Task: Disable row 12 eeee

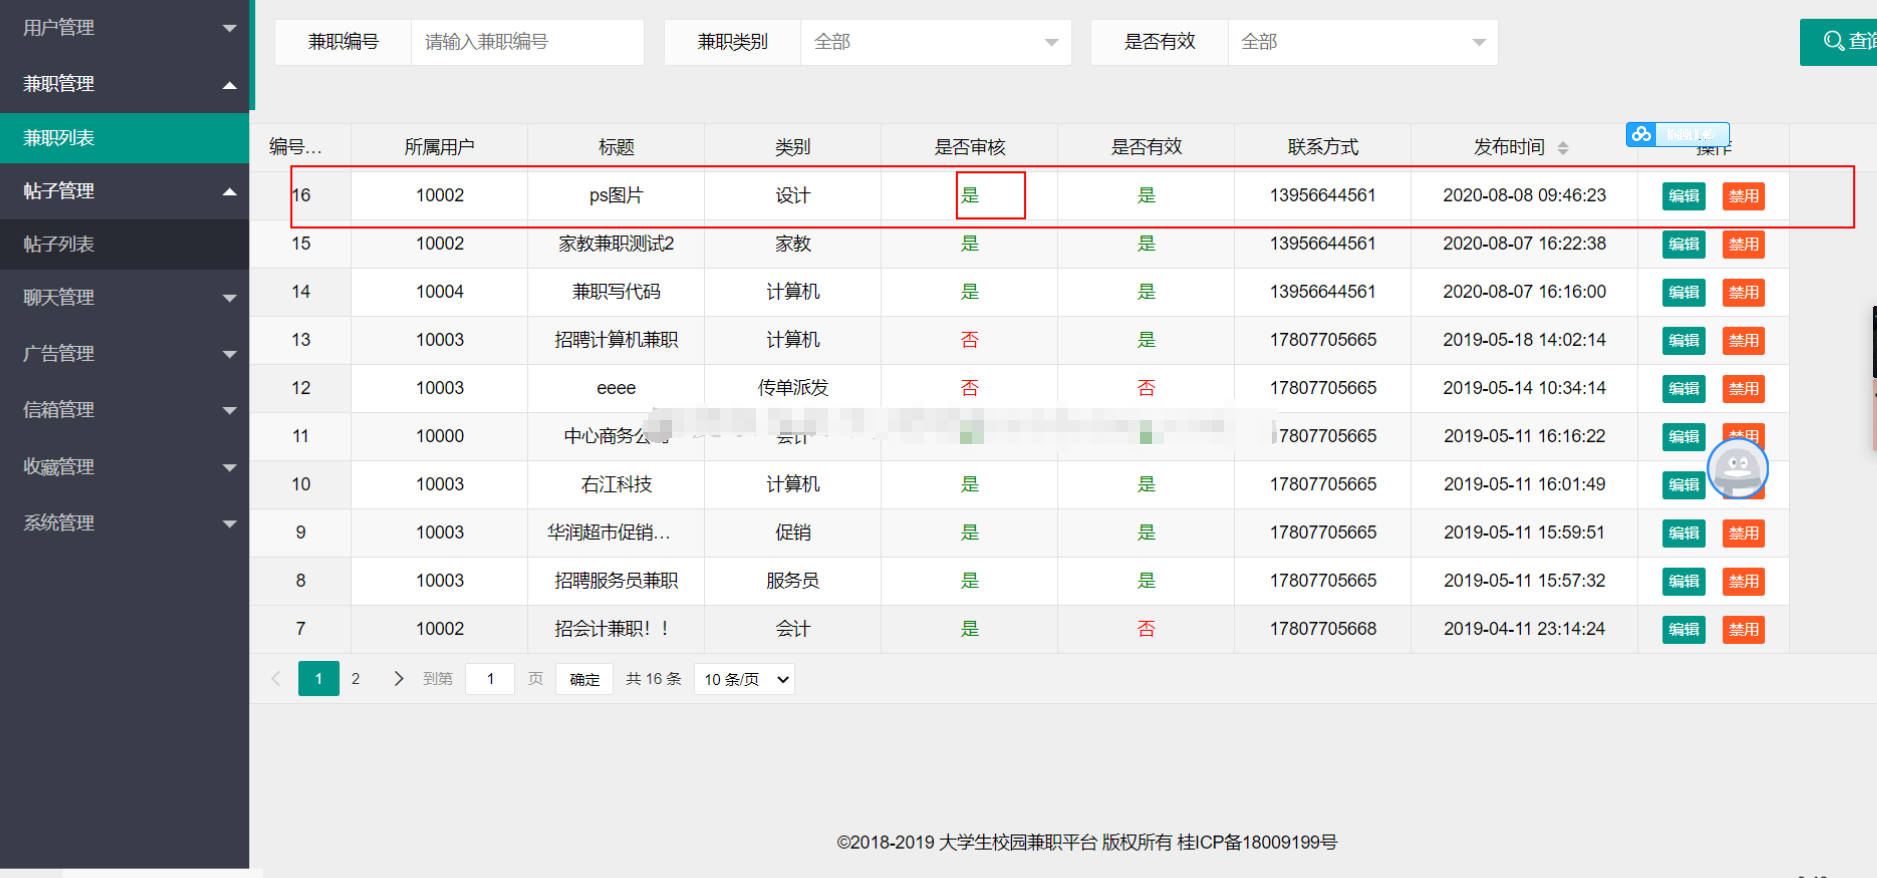Action: point(1743,388)
